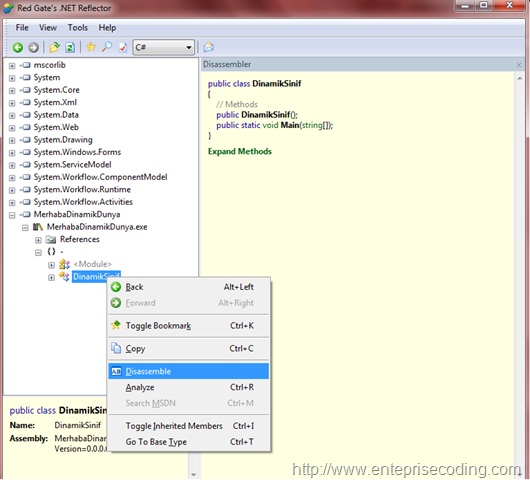Image resolution: width=530 pixels, height=480 pixels.
Task: Click the Back icon in context menu
Action: (x=116, y=287)
